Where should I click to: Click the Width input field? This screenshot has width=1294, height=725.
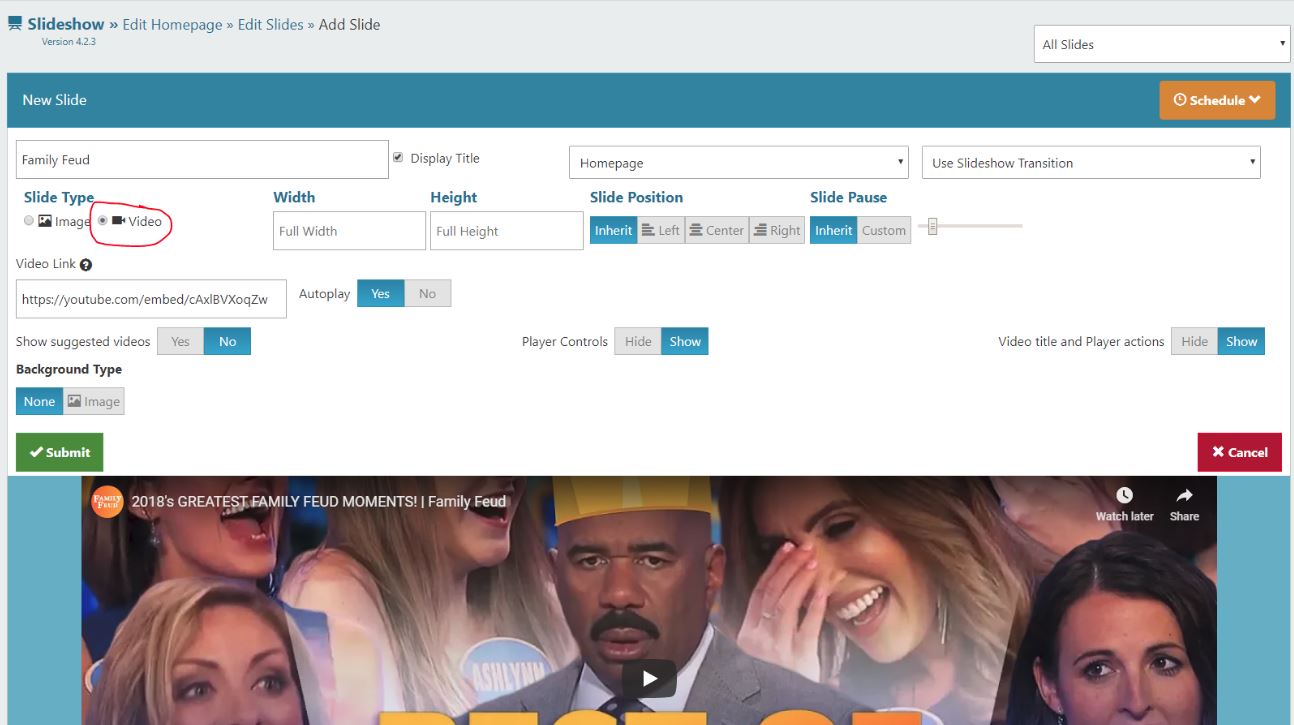[349, 231]
